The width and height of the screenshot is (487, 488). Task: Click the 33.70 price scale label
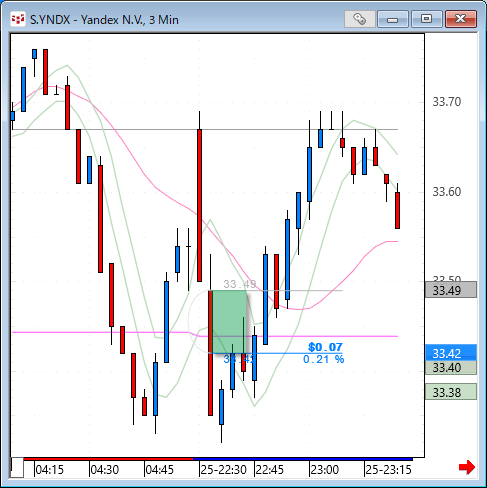[x=447, y=101]
